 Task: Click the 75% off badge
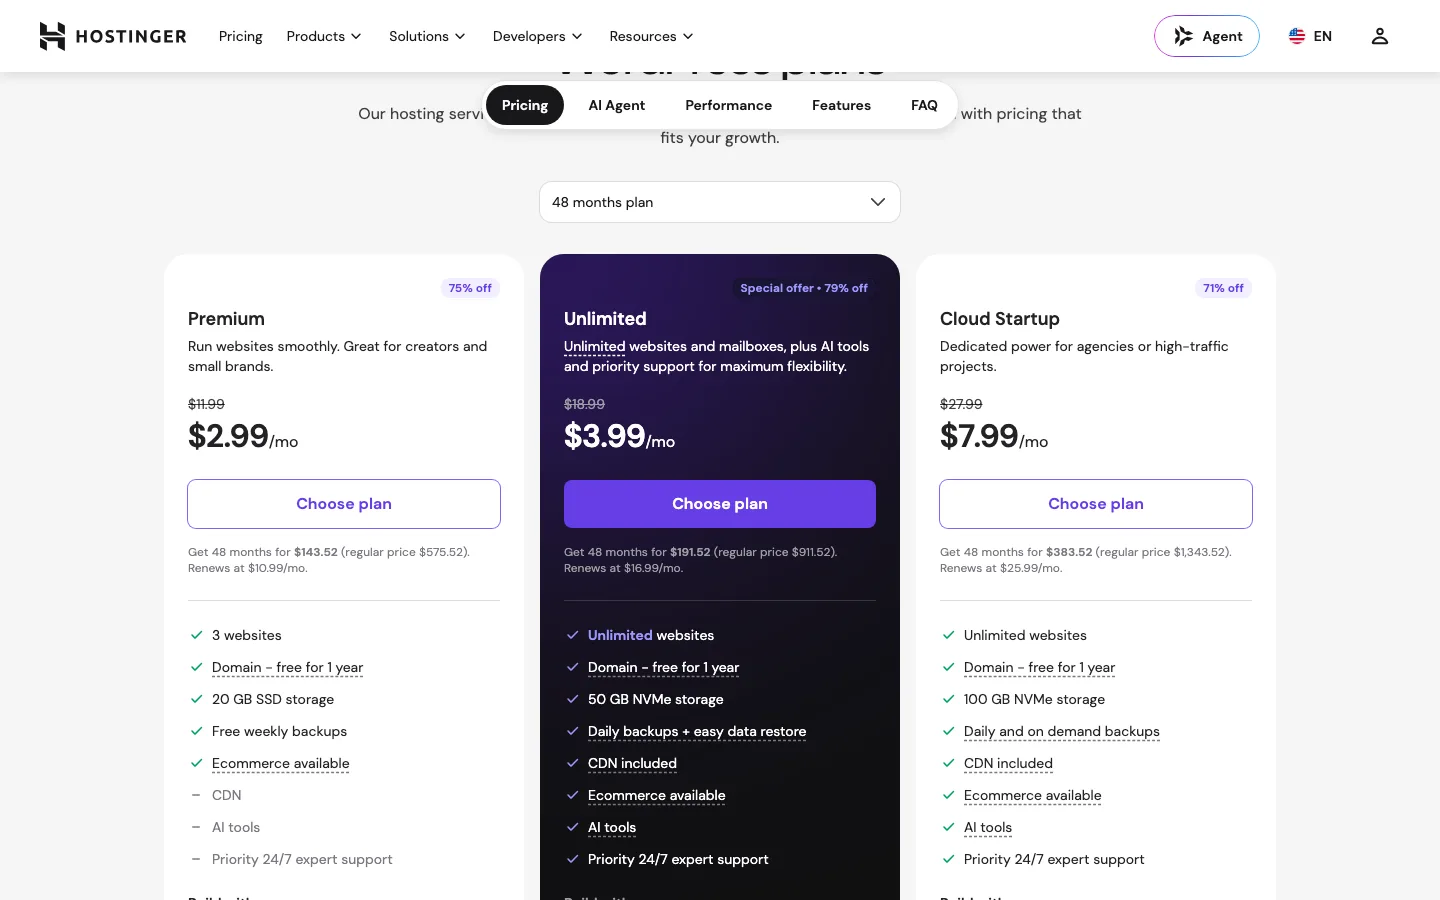470,288
